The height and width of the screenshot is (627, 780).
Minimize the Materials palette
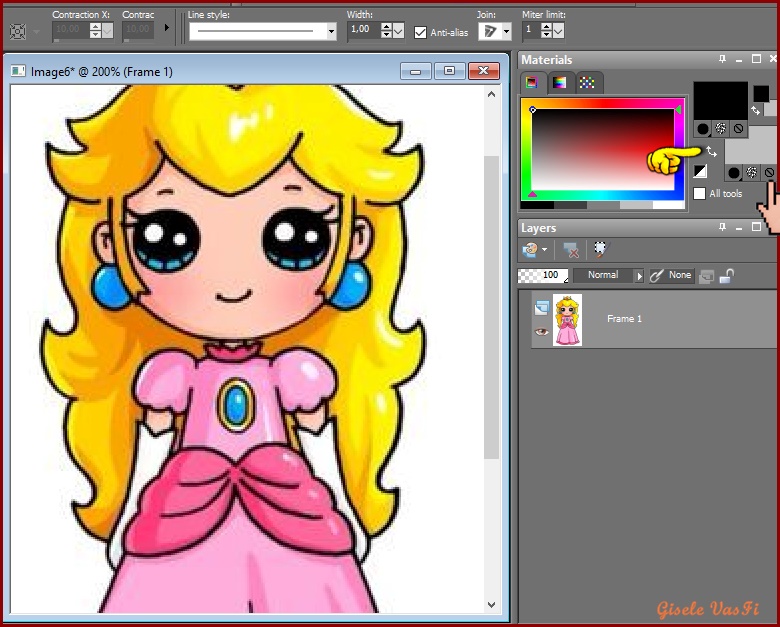739,60
